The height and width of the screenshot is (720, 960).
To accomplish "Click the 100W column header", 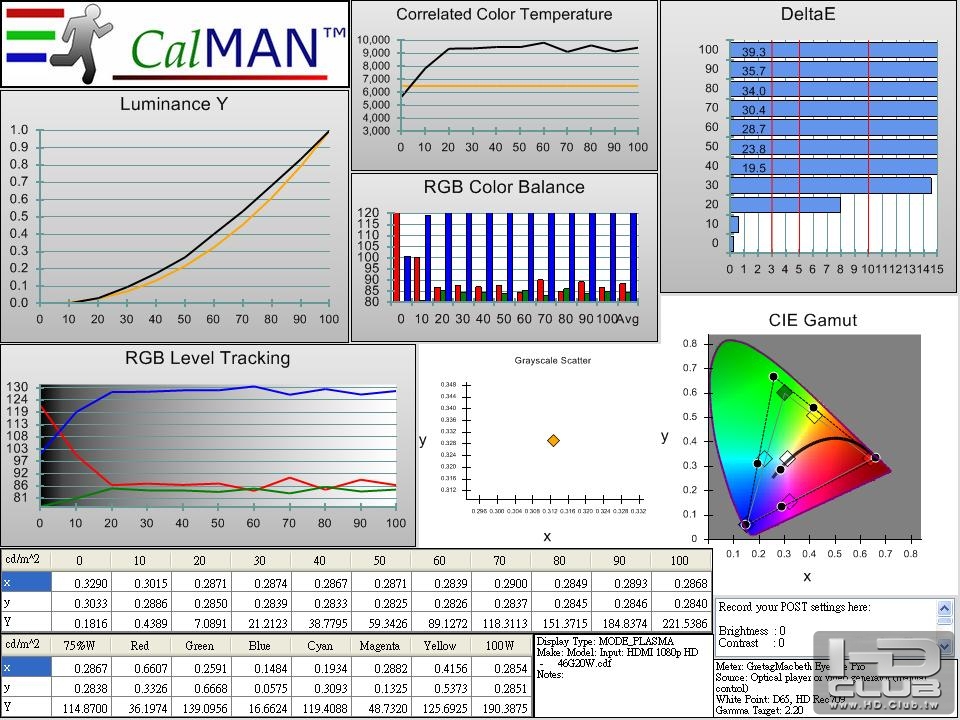I will point(501,645).
